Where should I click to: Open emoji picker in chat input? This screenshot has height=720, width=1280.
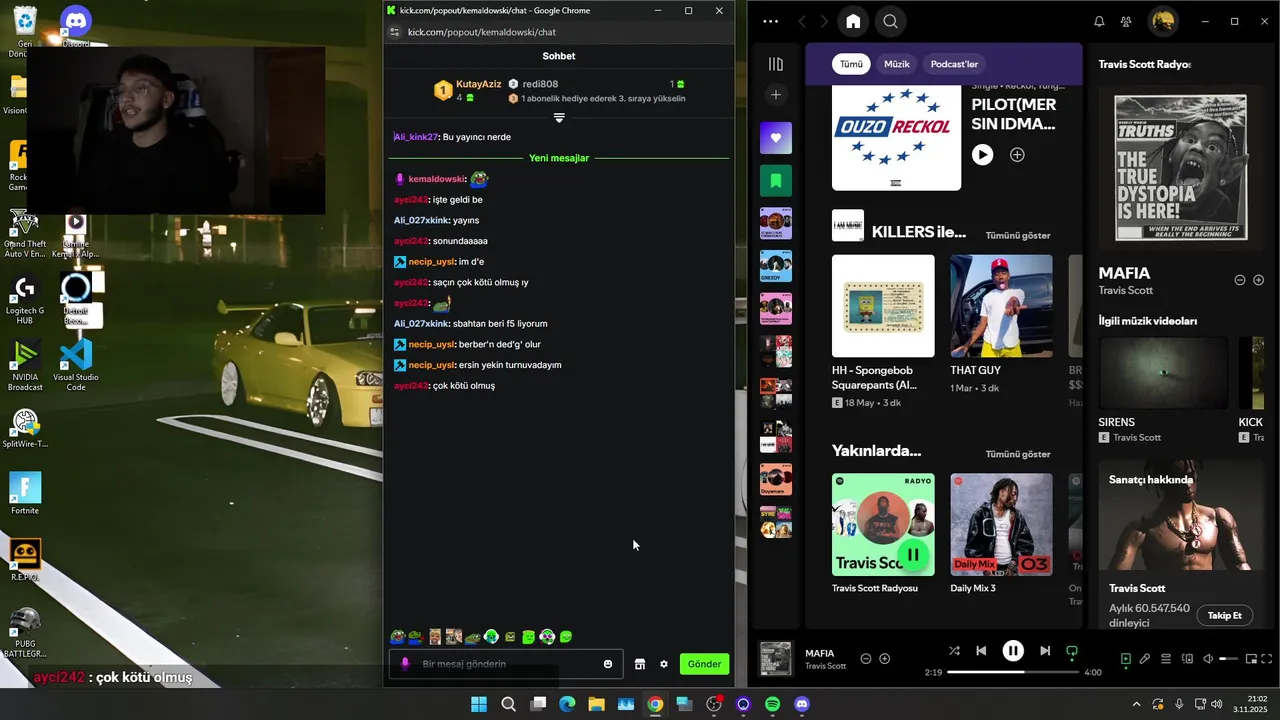[x=608, y=664]
